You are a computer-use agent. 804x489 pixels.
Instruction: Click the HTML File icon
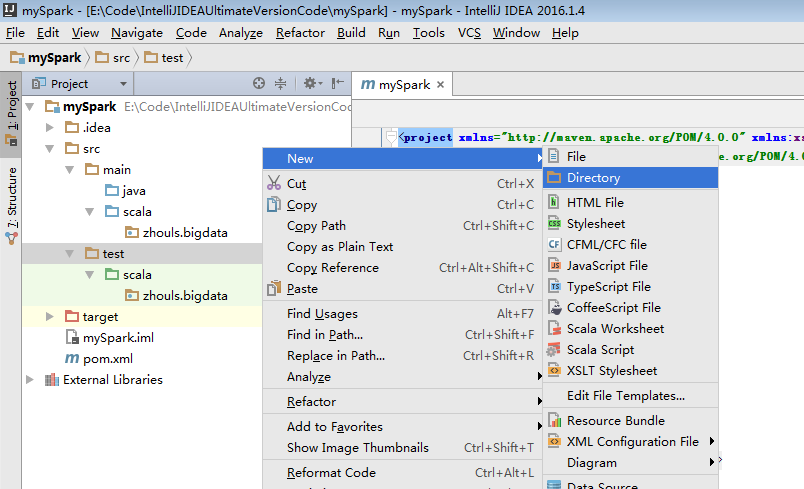point(554,202)
